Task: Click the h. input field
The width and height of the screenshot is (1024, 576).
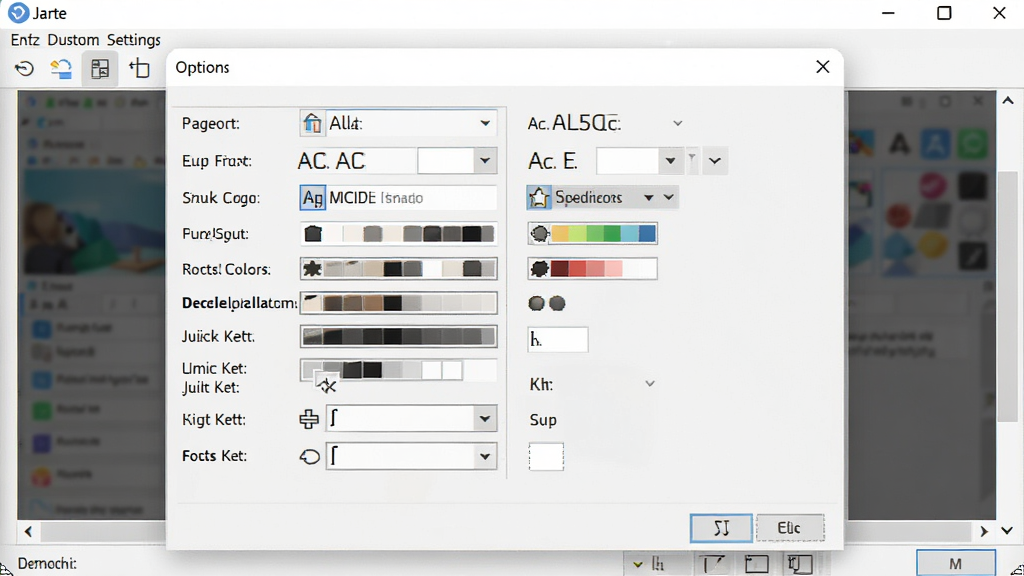Action: (x=558, y=340)
